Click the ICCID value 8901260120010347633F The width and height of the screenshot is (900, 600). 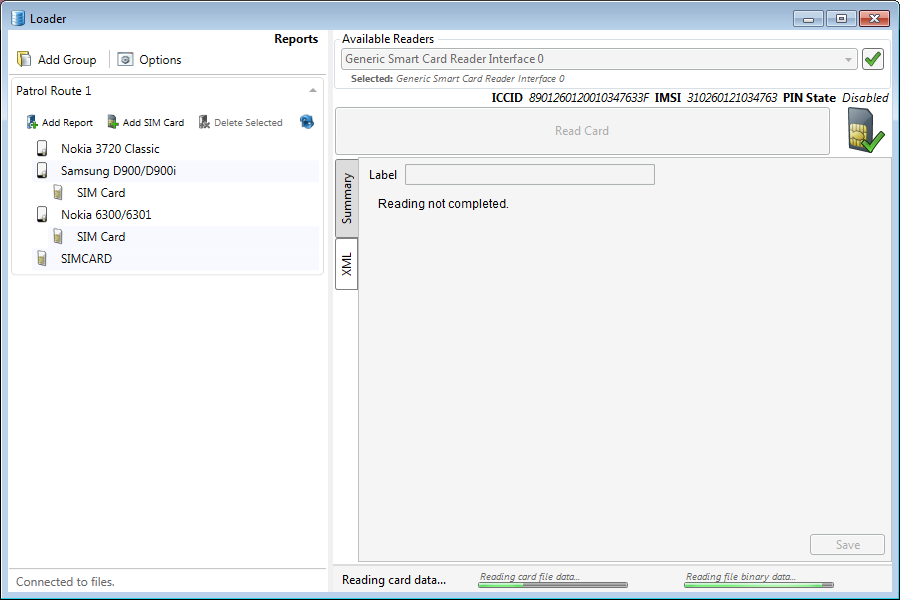coord(588,98)
